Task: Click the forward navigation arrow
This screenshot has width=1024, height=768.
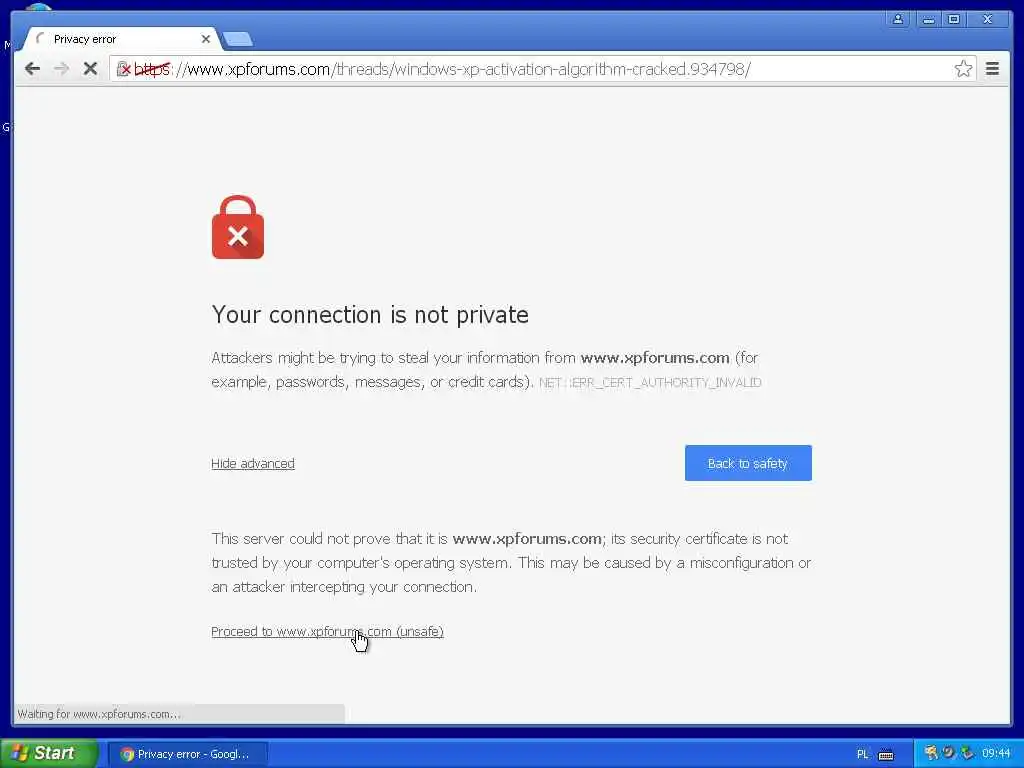Action: [x=61, y=69]
